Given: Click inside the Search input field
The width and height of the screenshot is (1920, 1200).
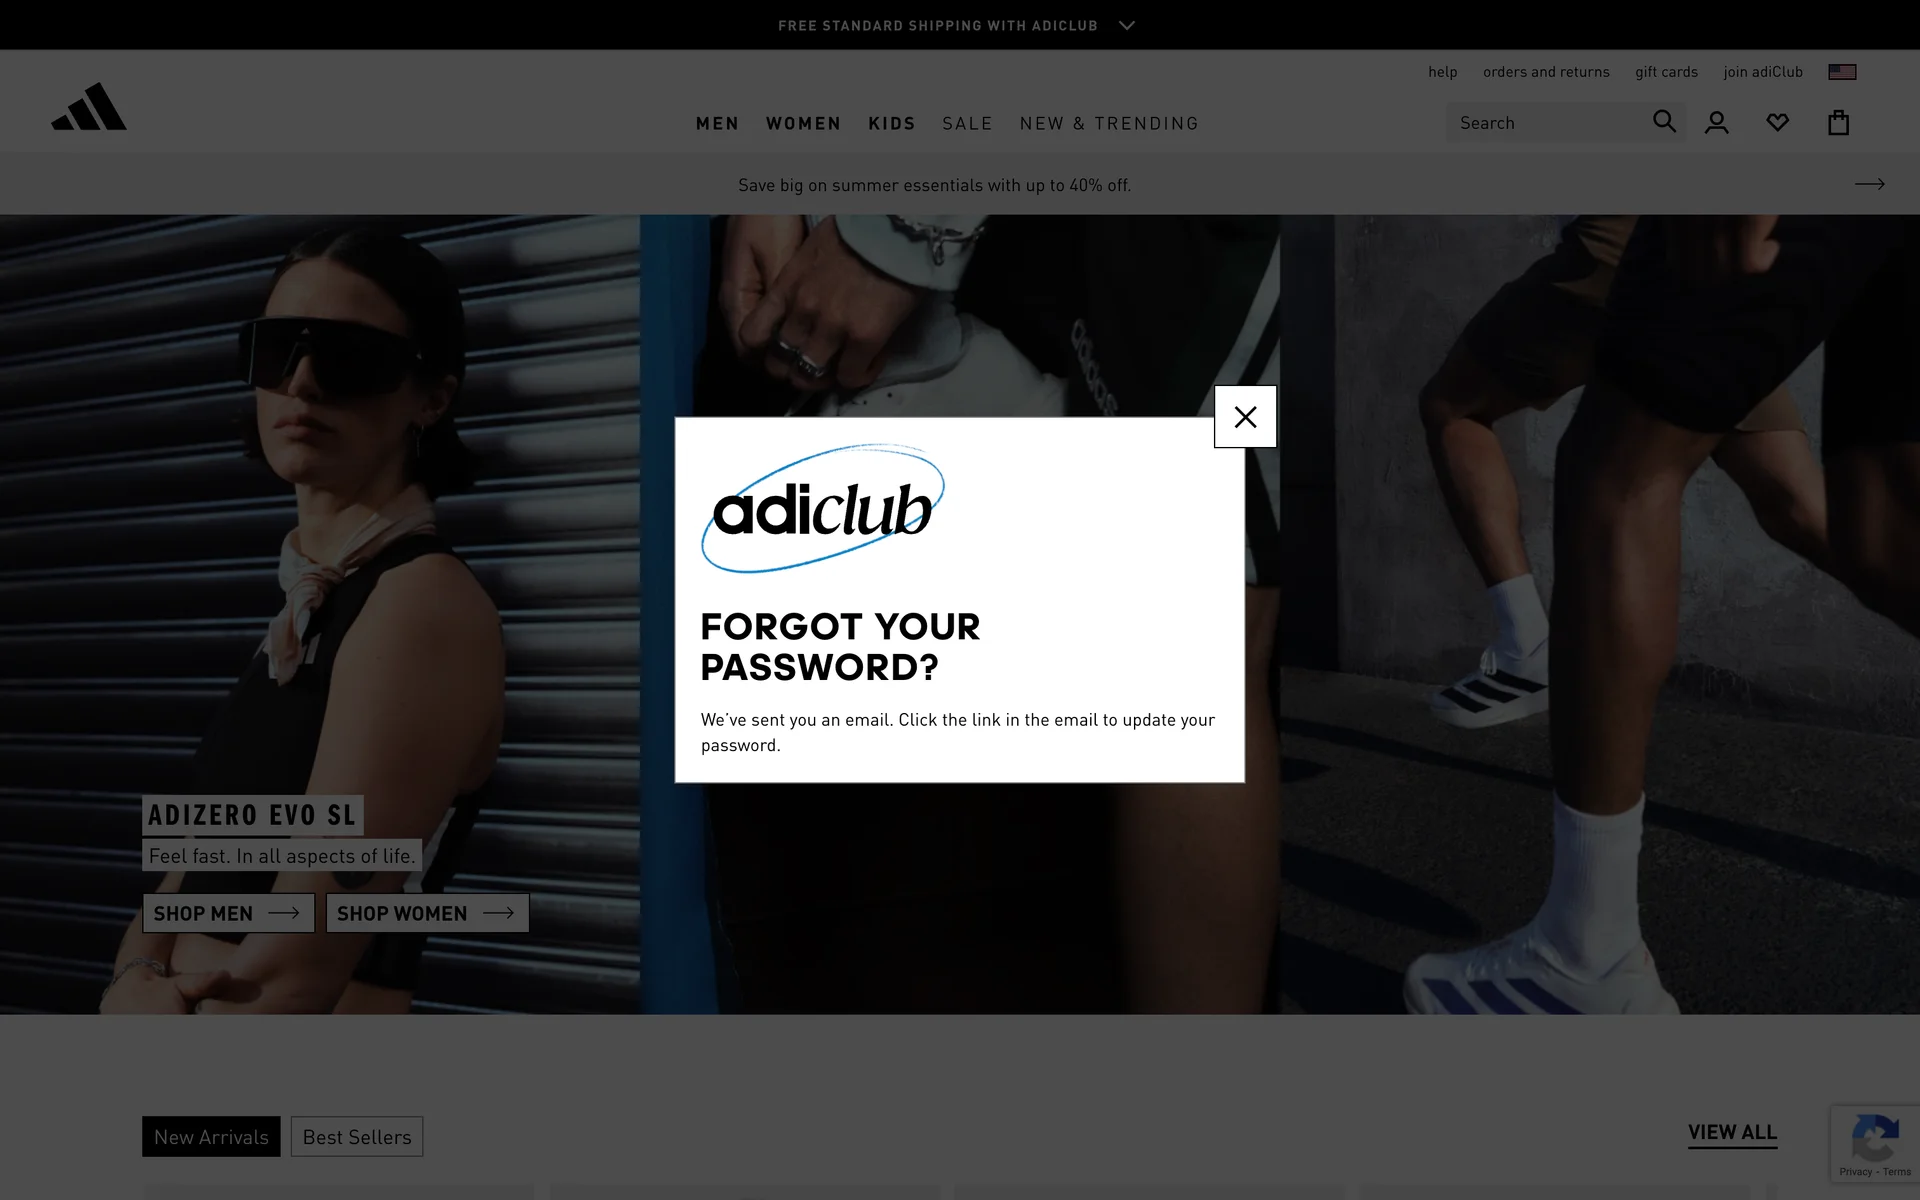Looking at the screenshot, I should coord(1545,123).
